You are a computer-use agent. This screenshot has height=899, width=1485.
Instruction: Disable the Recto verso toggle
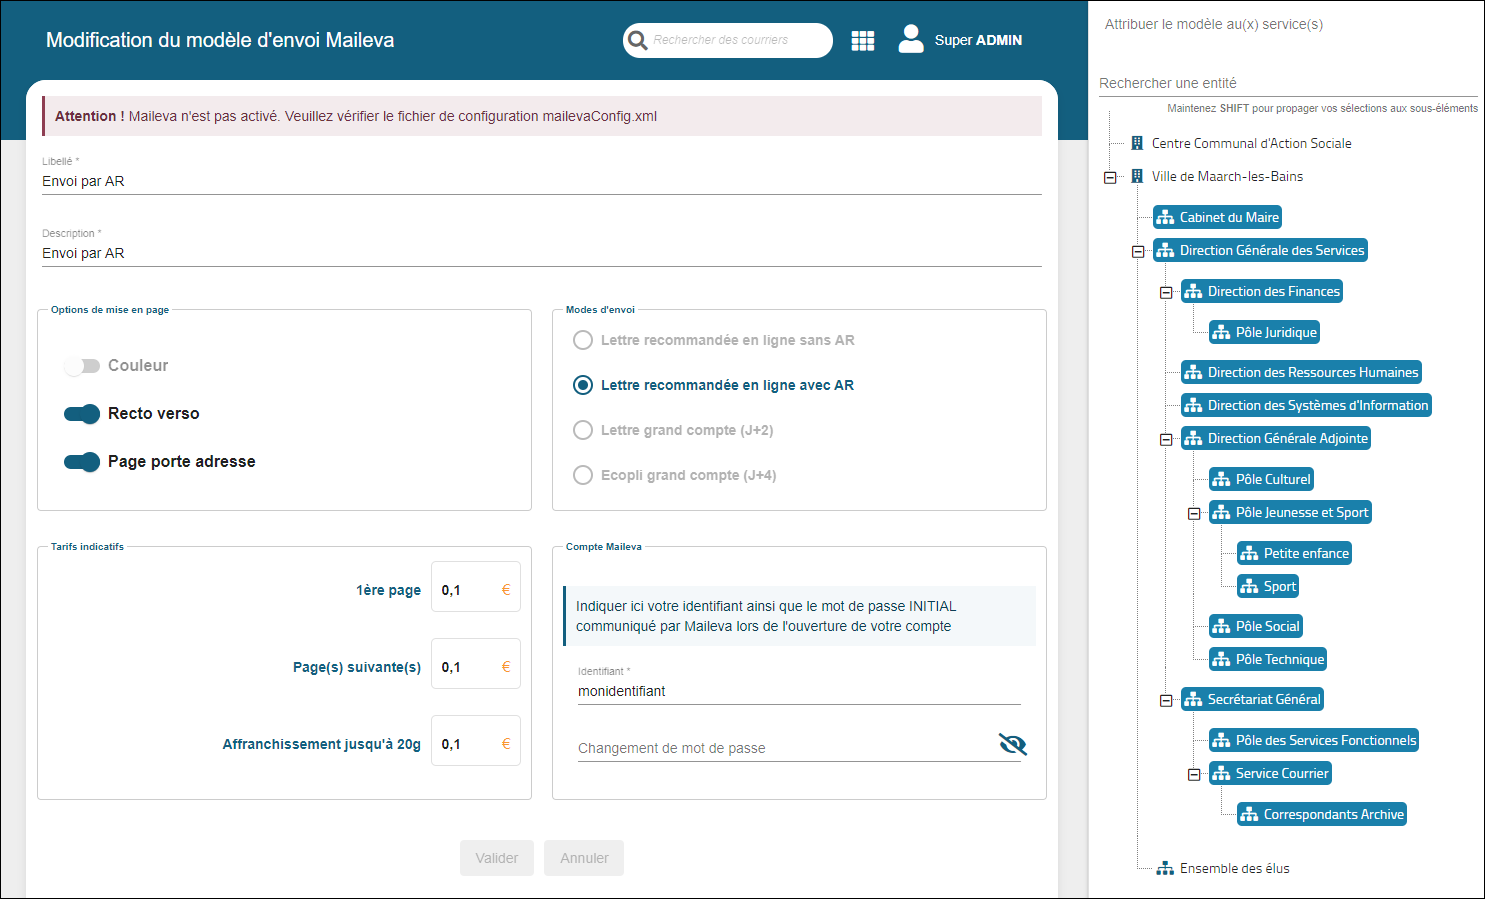click(x=82, y=414)
